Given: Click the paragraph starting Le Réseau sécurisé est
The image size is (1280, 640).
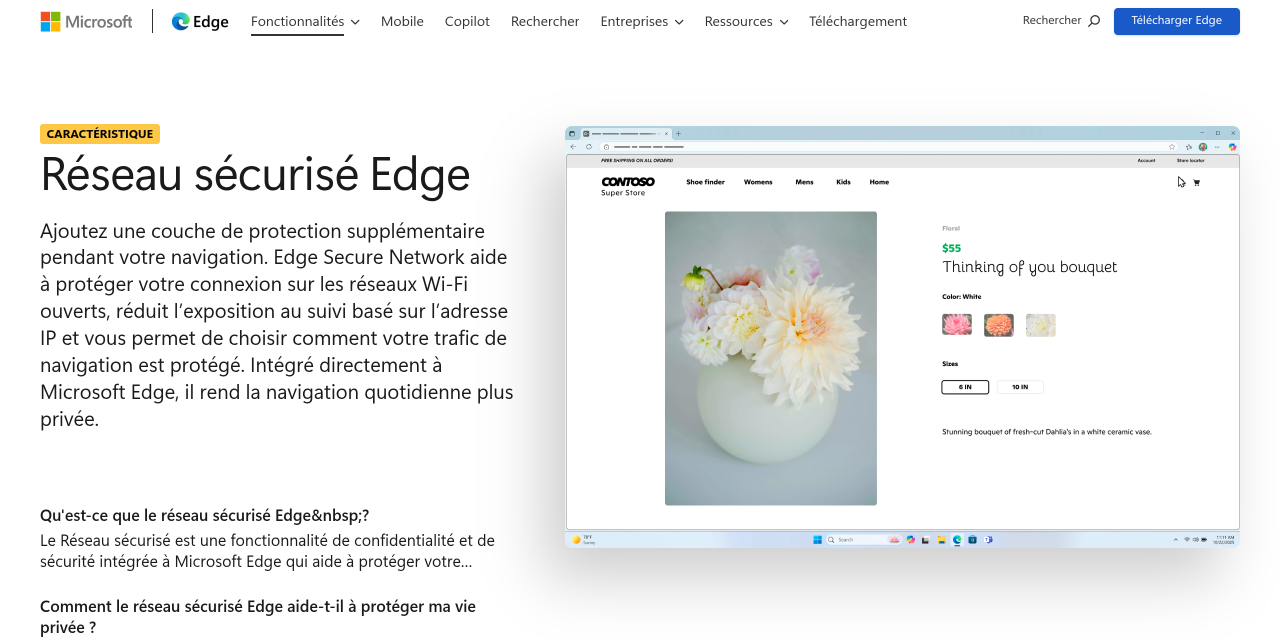Looking at the screenshot, I should [x=267, y=551].
